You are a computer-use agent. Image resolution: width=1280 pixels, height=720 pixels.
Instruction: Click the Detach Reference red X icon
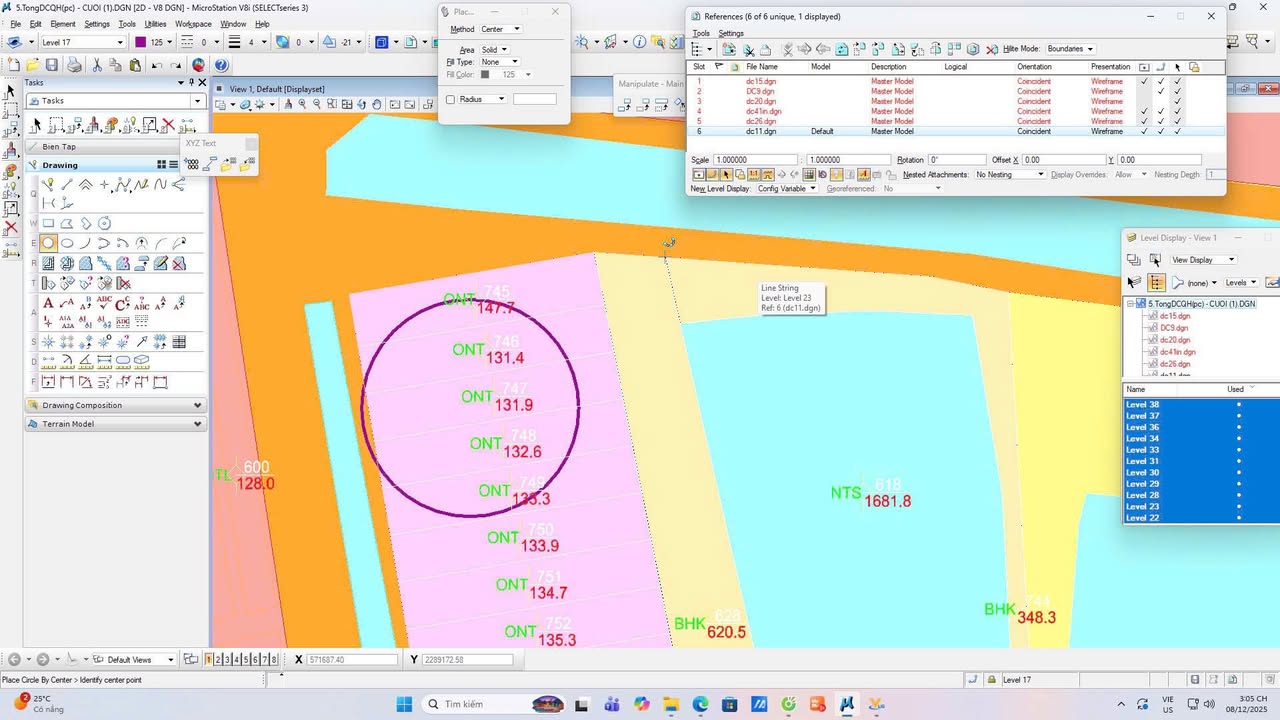pos(991,49)
